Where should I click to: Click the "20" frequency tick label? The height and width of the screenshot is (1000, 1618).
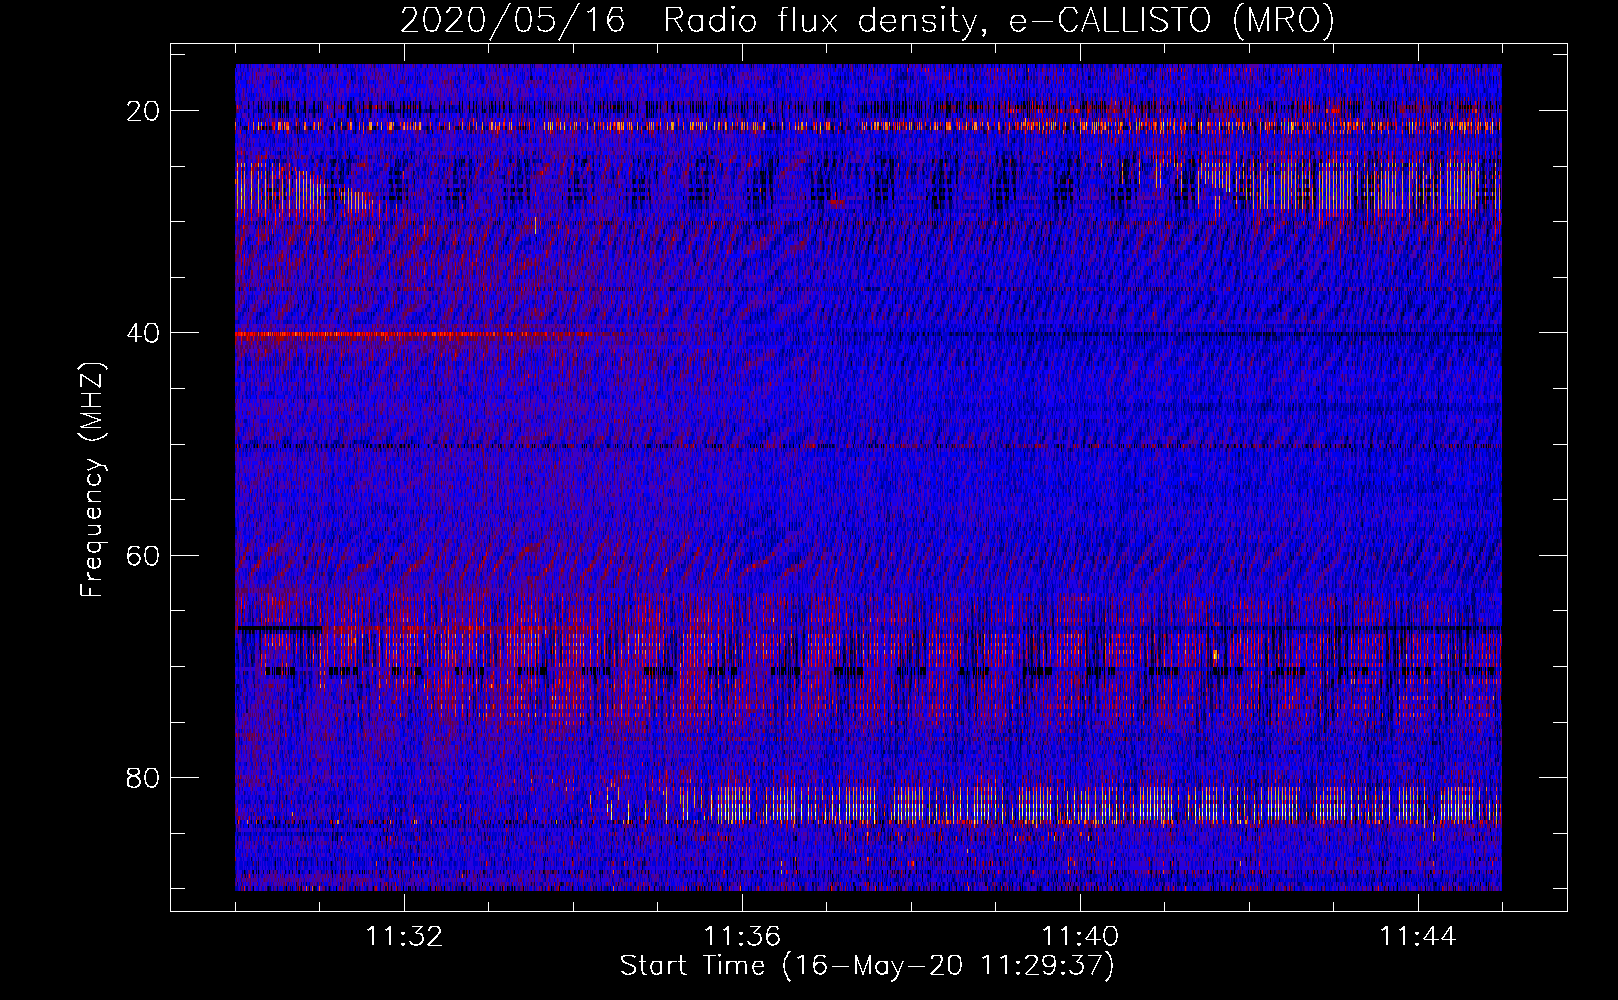(144, 111)
